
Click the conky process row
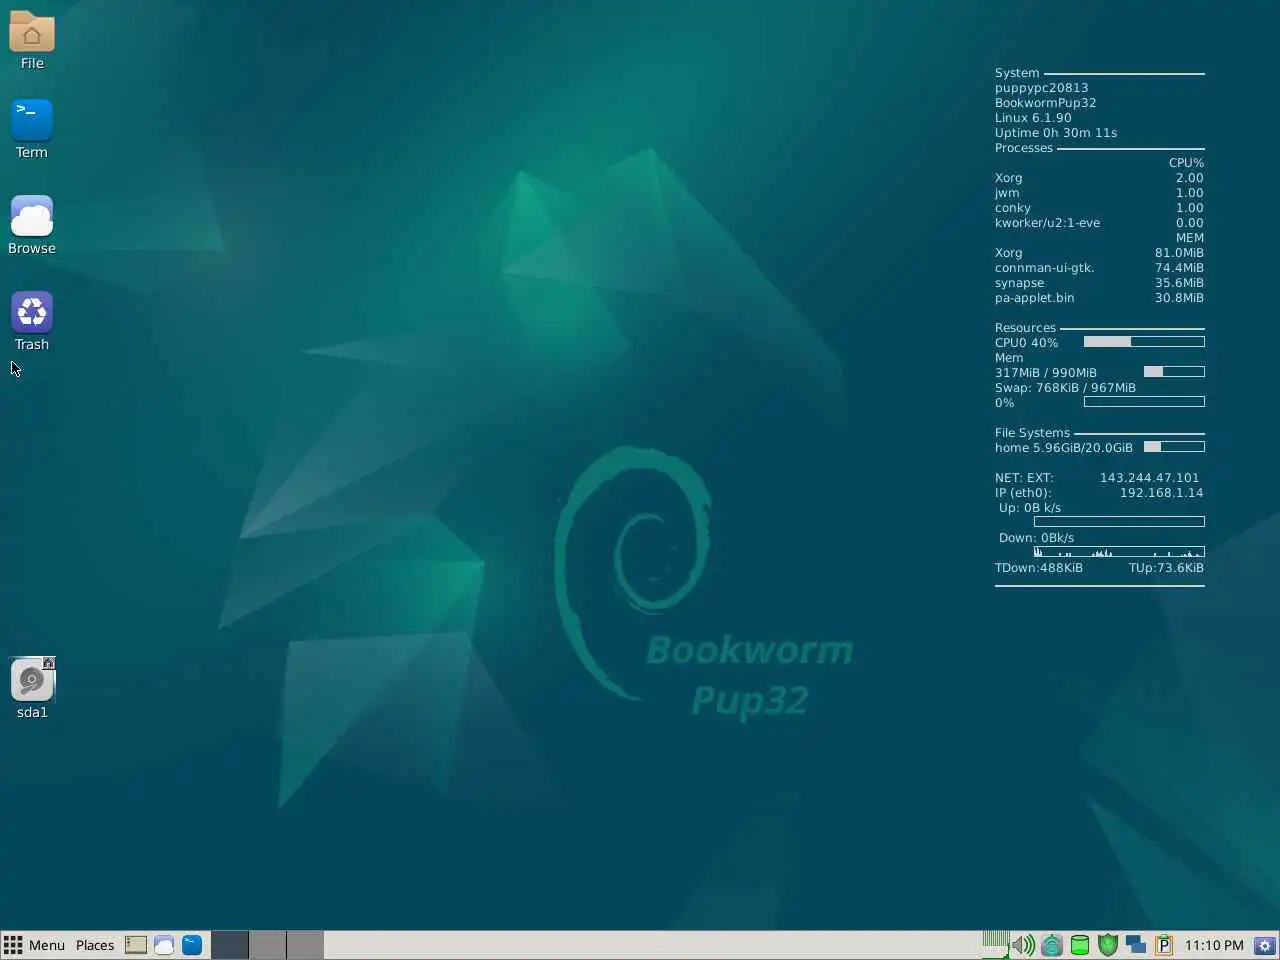pyautogui.click(x=1099, y=208)
